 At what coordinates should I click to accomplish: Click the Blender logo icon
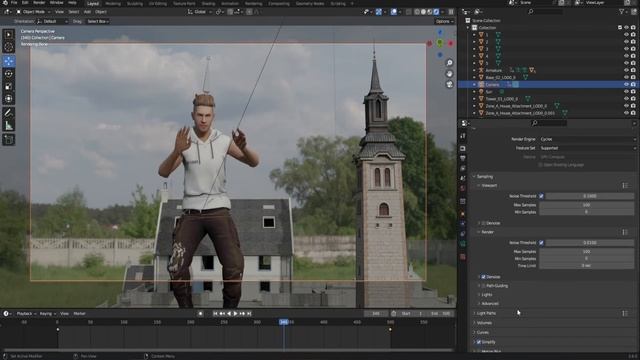5,2
